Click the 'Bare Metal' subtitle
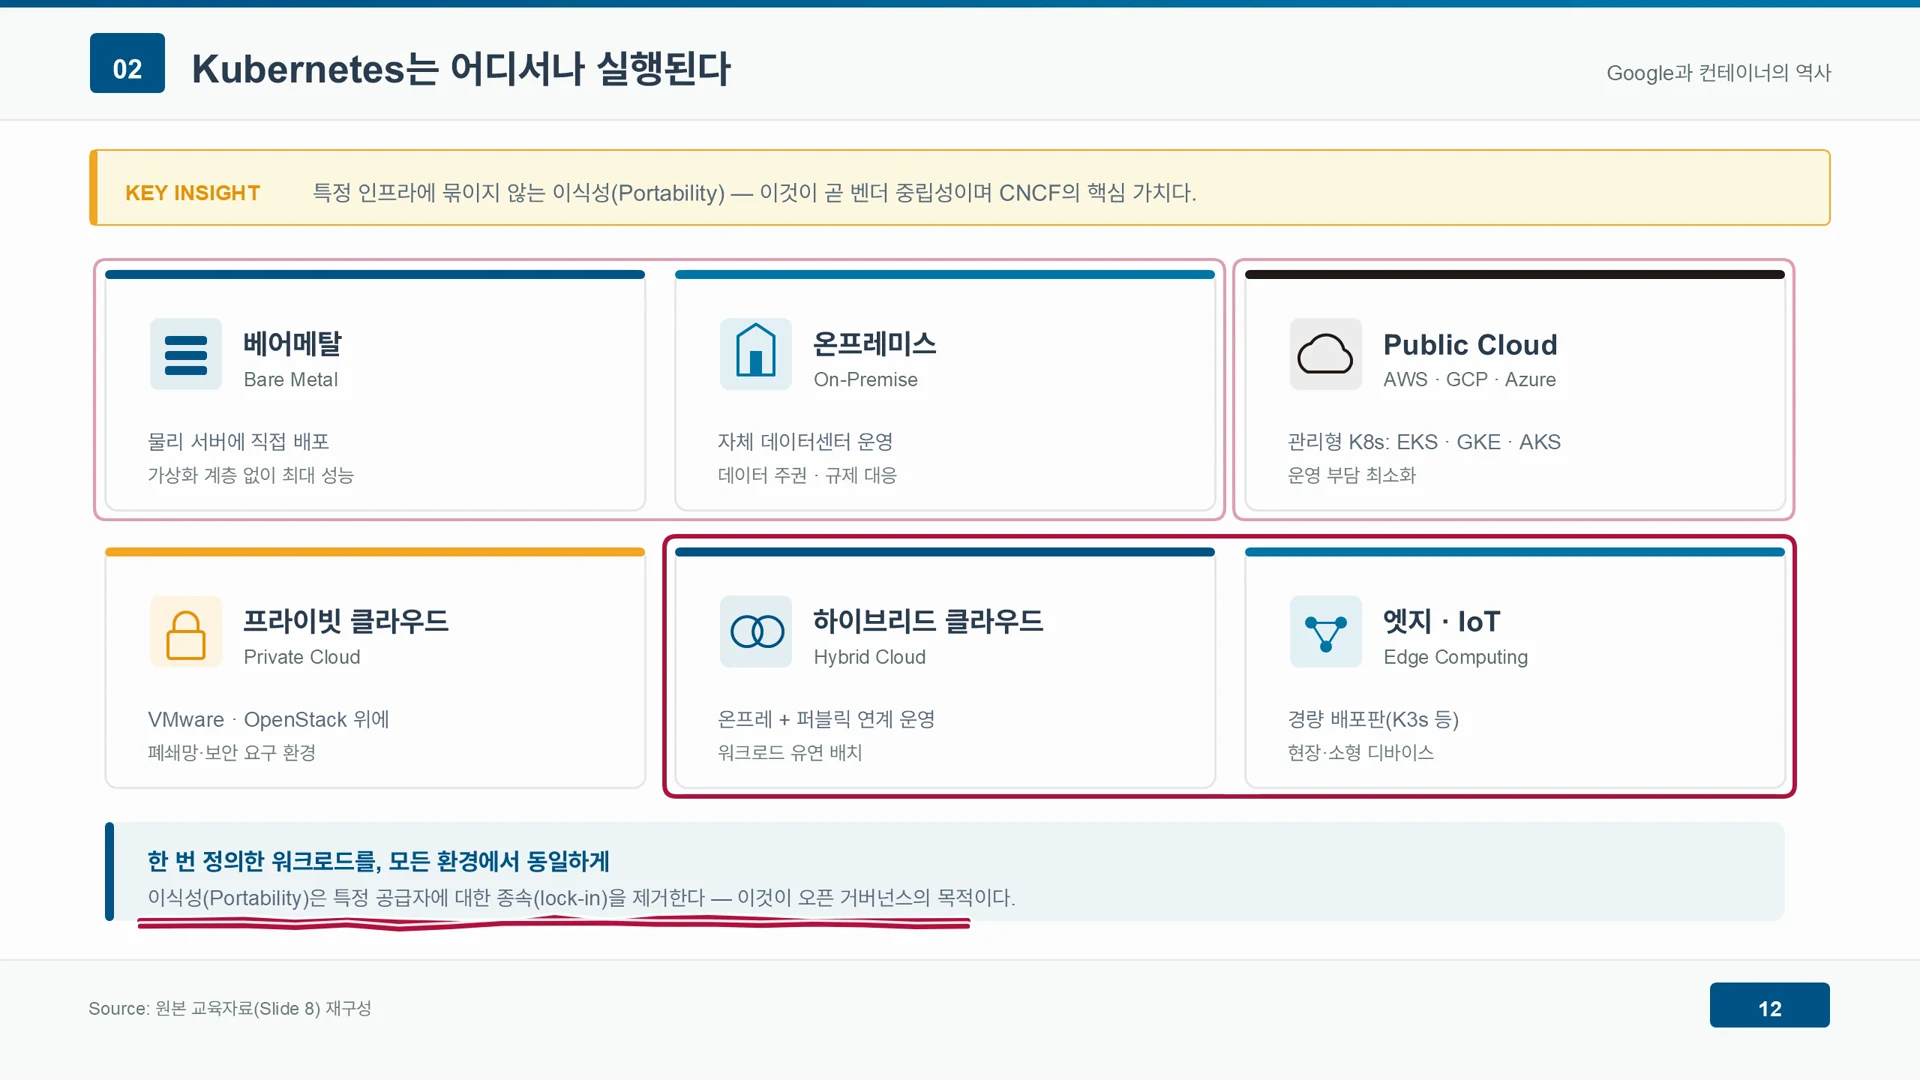 pyautogui.click(x=291, y=380)
